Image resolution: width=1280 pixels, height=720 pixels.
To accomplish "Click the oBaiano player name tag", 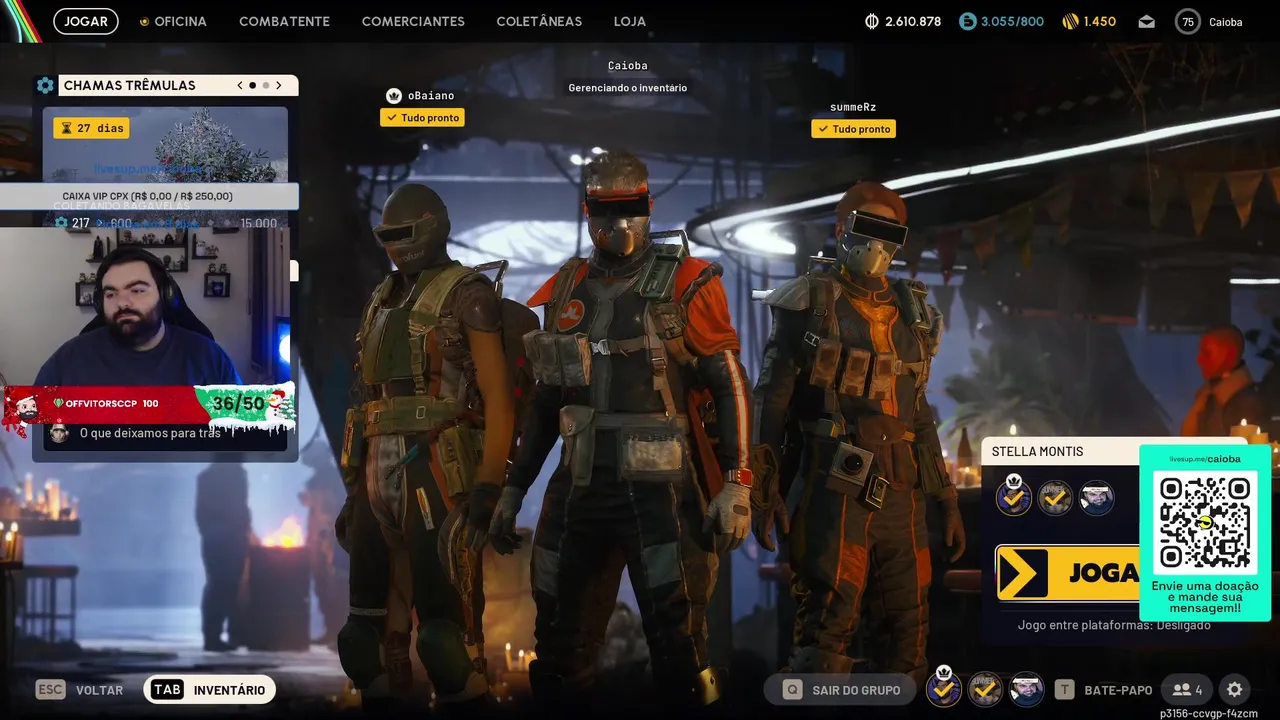I will [431, 96].
